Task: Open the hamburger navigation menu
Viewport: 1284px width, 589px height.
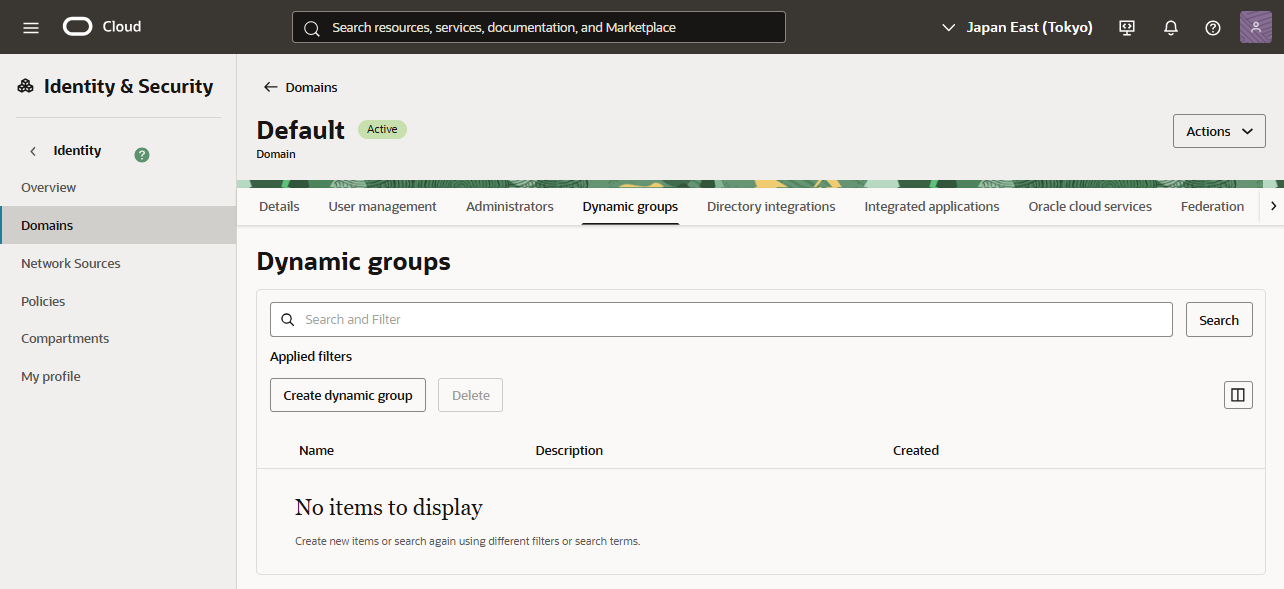Action: coord(31,27)
